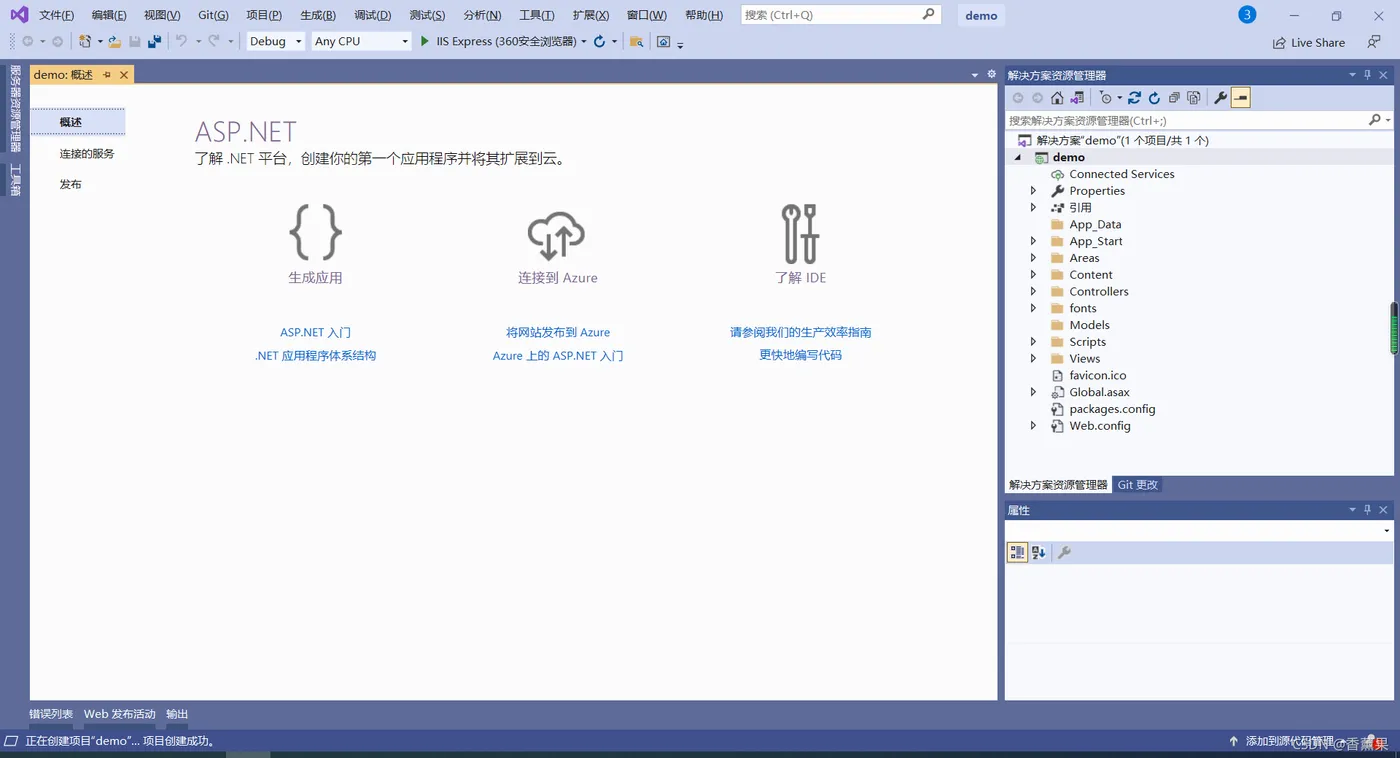
Task: Expand the Controllers folder
Action: point(1034,291)
